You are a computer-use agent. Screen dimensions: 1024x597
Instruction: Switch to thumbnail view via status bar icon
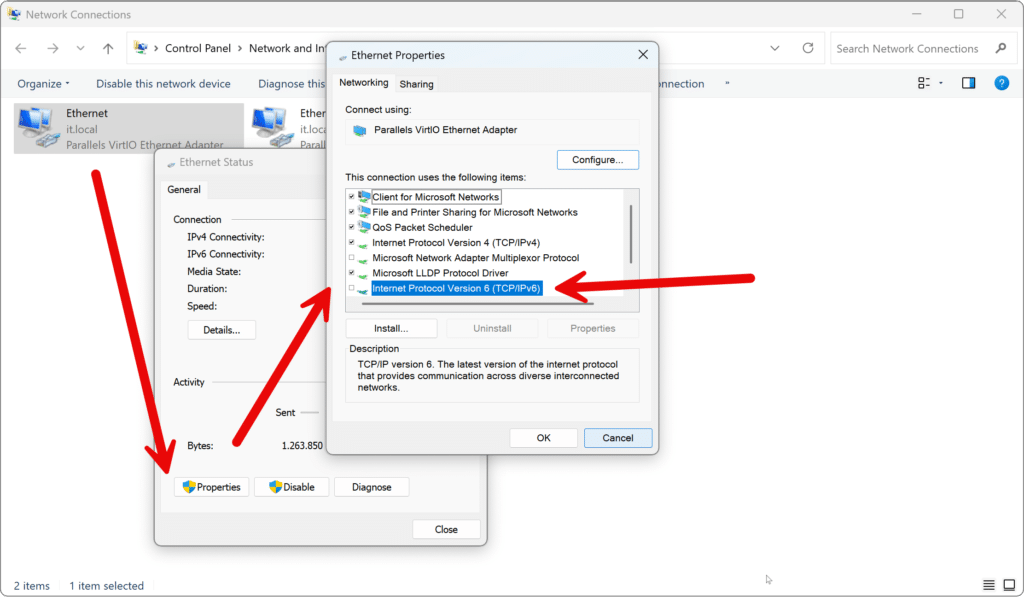[1009, 584]
